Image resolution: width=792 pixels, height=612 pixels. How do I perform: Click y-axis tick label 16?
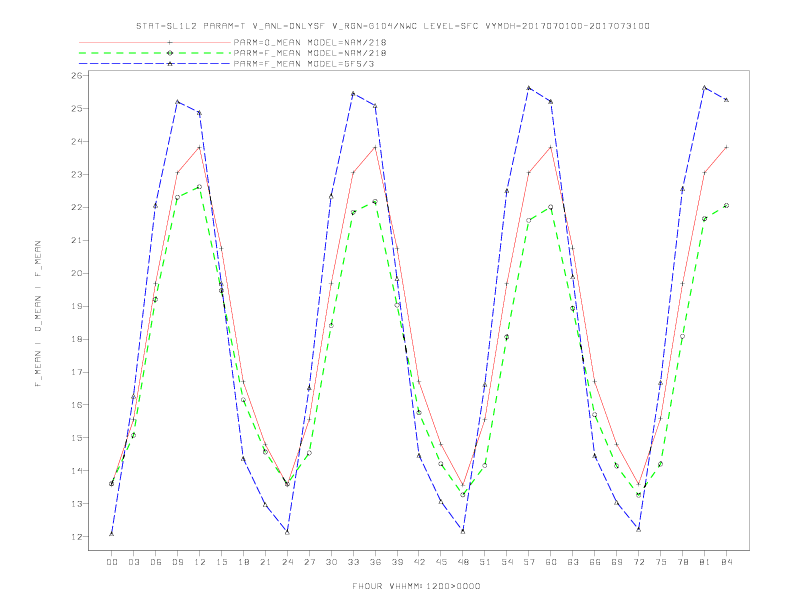[77, 405]
